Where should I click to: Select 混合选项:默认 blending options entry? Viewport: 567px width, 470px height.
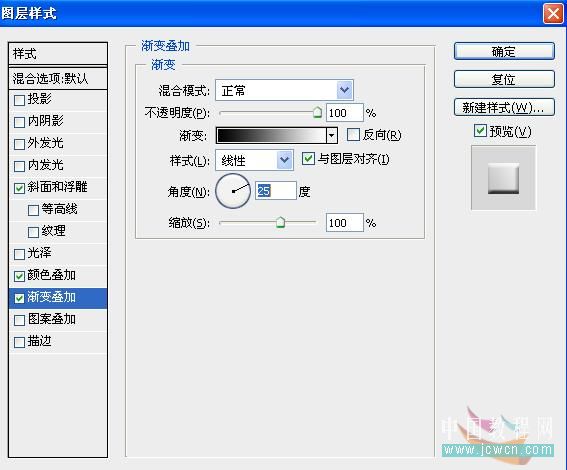pos(57,78)
